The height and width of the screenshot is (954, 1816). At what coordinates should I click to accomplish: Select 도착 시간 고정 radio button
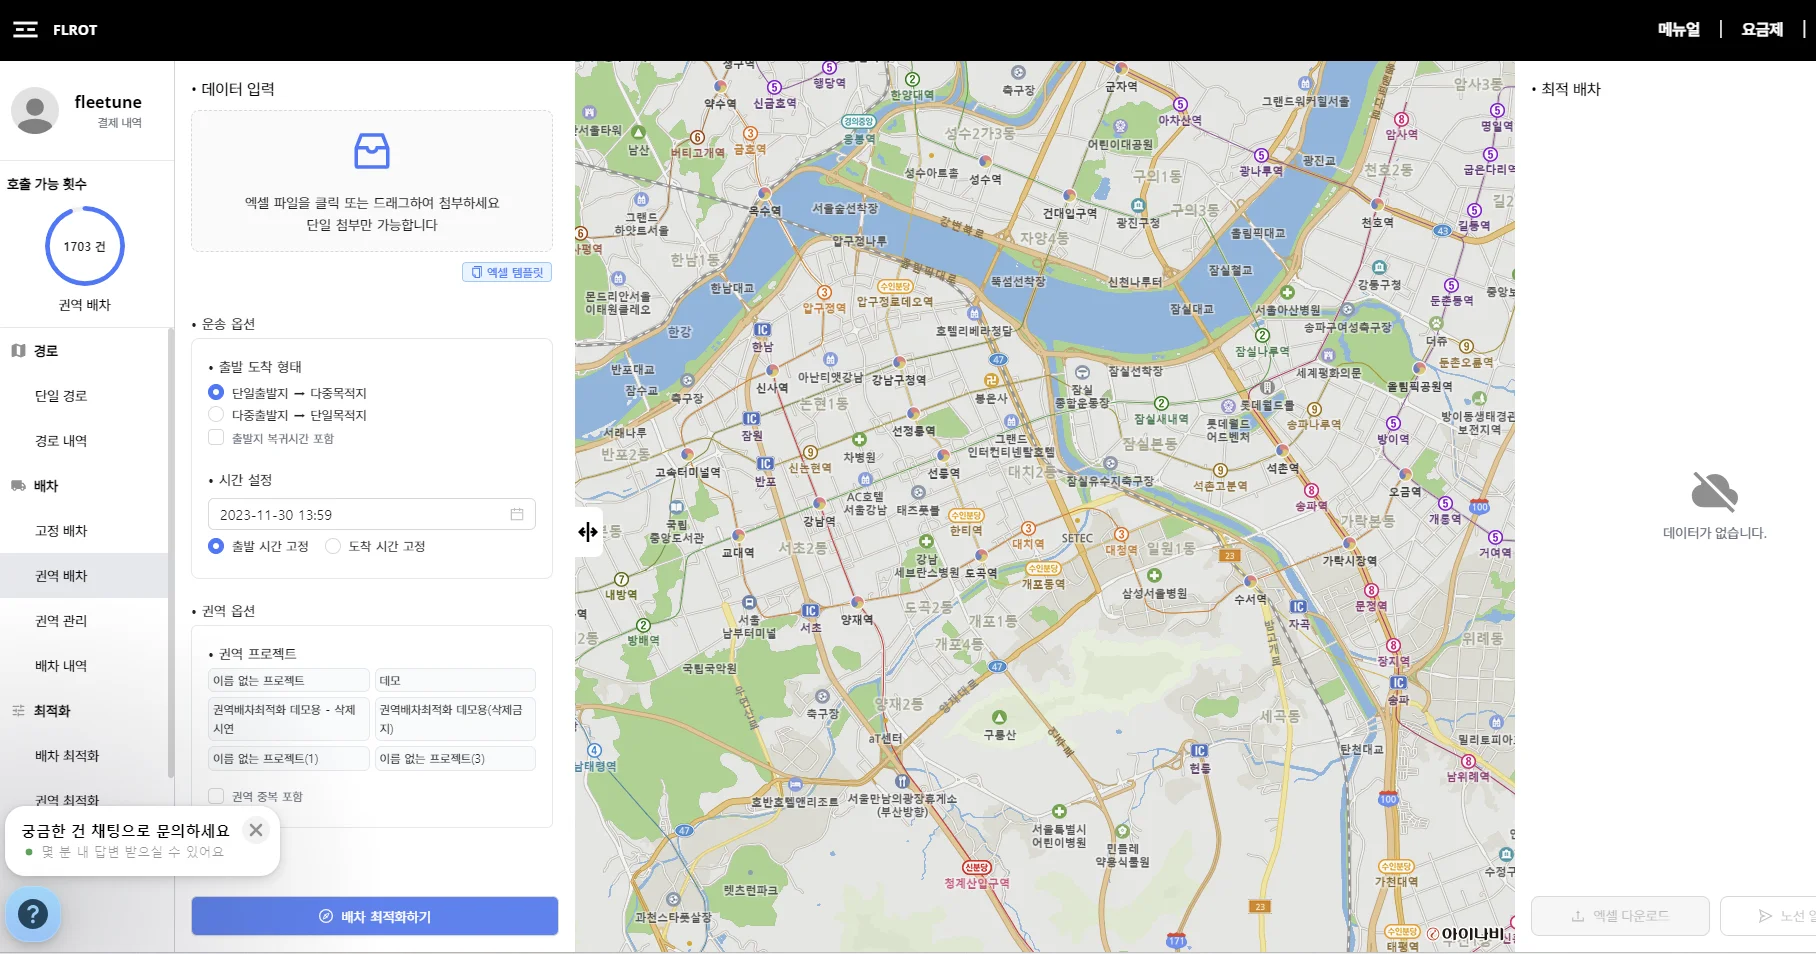[x=333, y=546]
